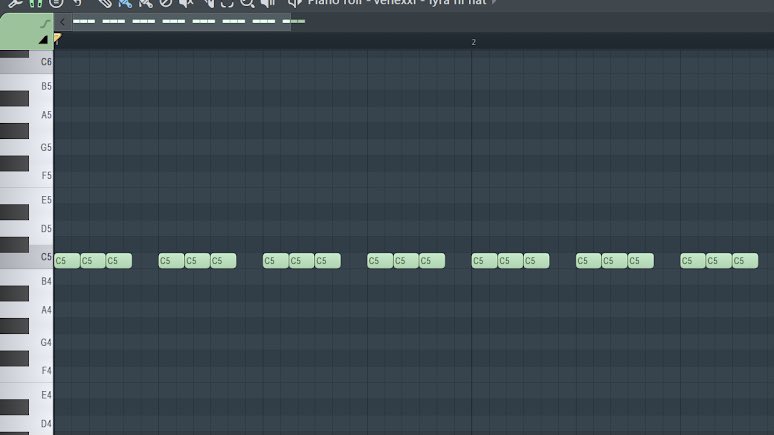Screen dimensions: 774x435
Task: Preview the black key between C5 and D5
Action: tap(14, 244)
